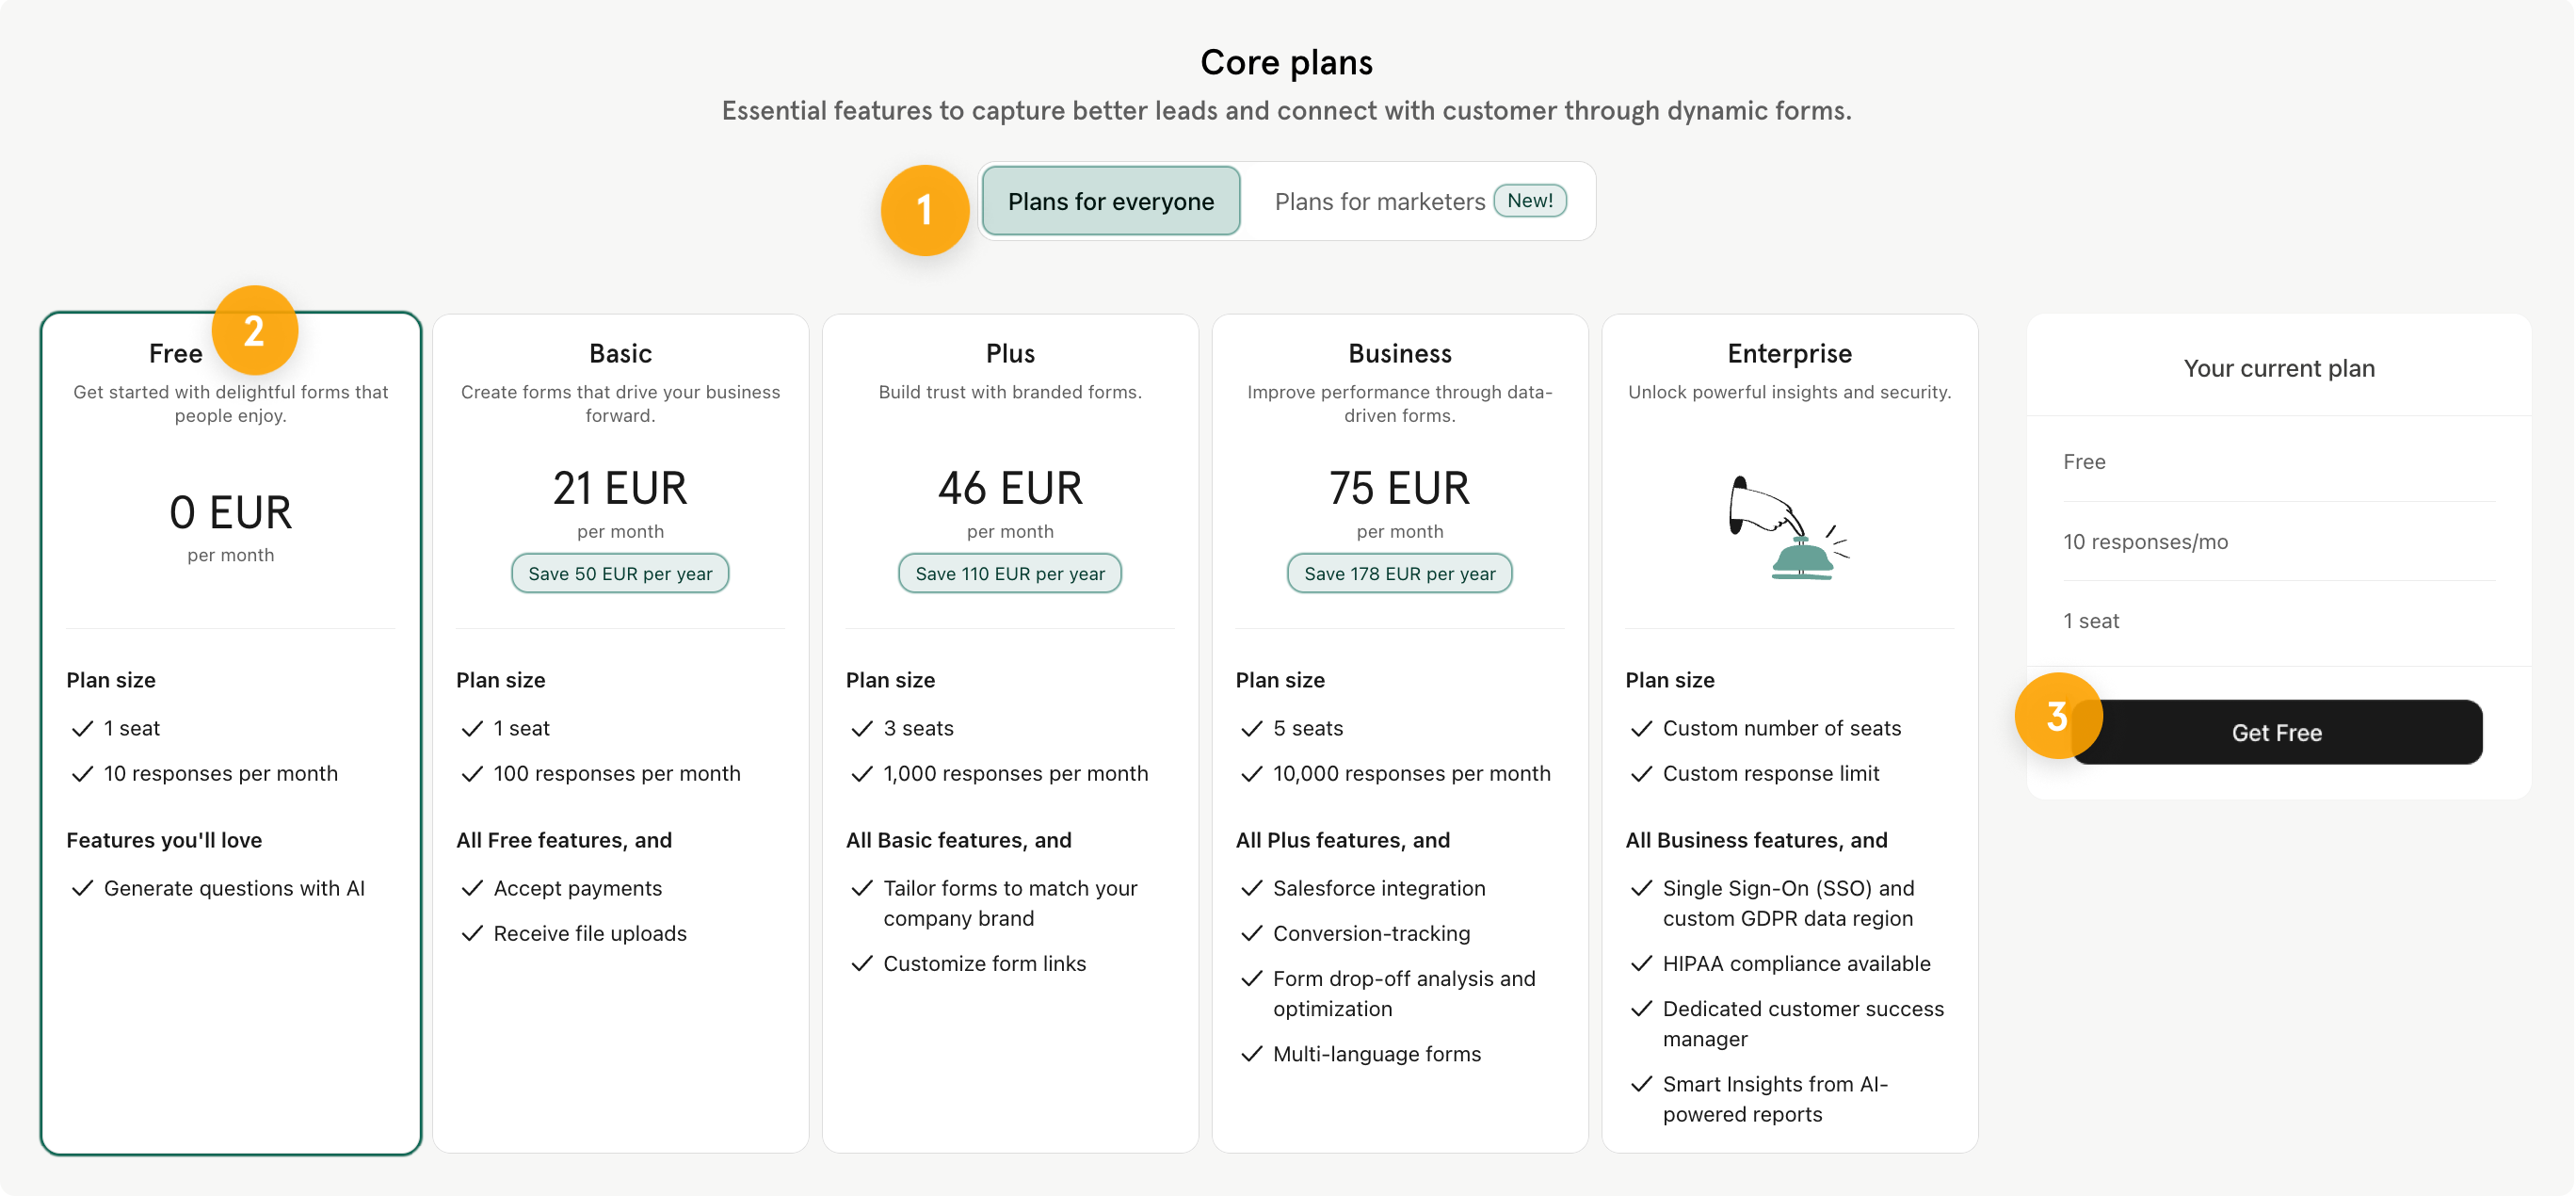The image size is (2576, 1196).
Task: Click checkmark beside Salesforce integration
Action: [x=1251, y=888]
